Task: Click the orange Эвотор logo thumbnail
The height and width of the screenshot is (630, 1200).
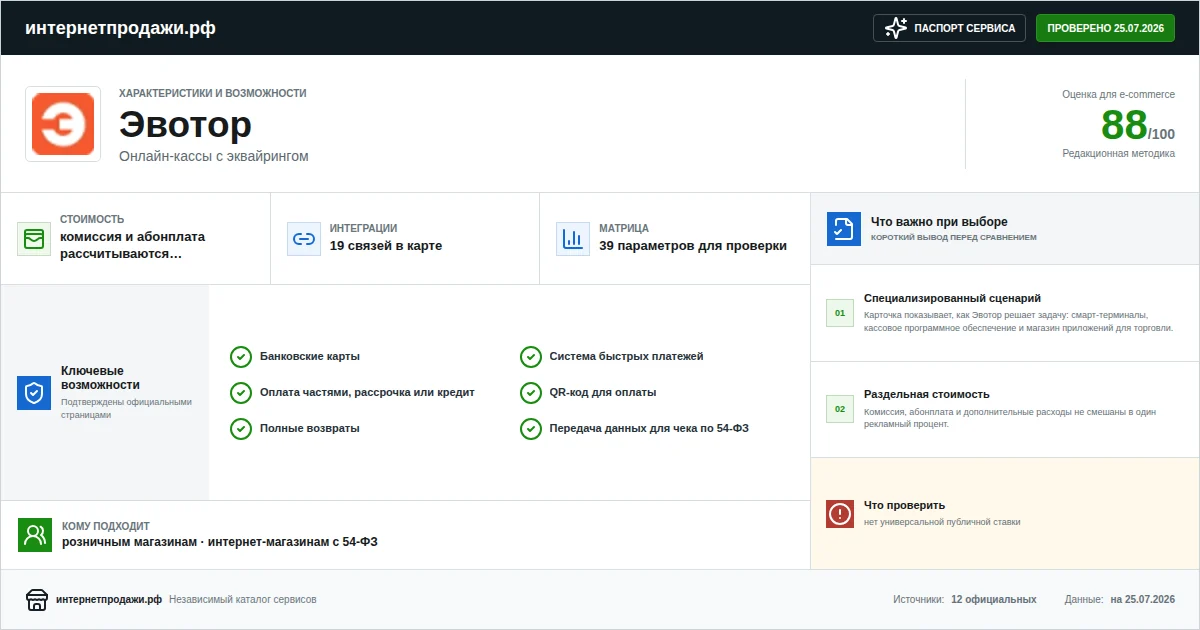Action: click(63, 124)
